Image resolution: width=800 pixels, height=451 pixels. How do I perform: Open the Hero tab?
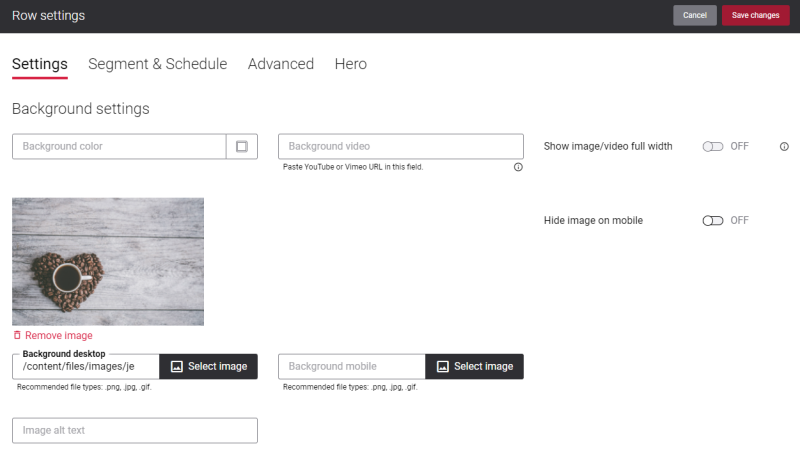pyautogui.click(x=351, y=64)
